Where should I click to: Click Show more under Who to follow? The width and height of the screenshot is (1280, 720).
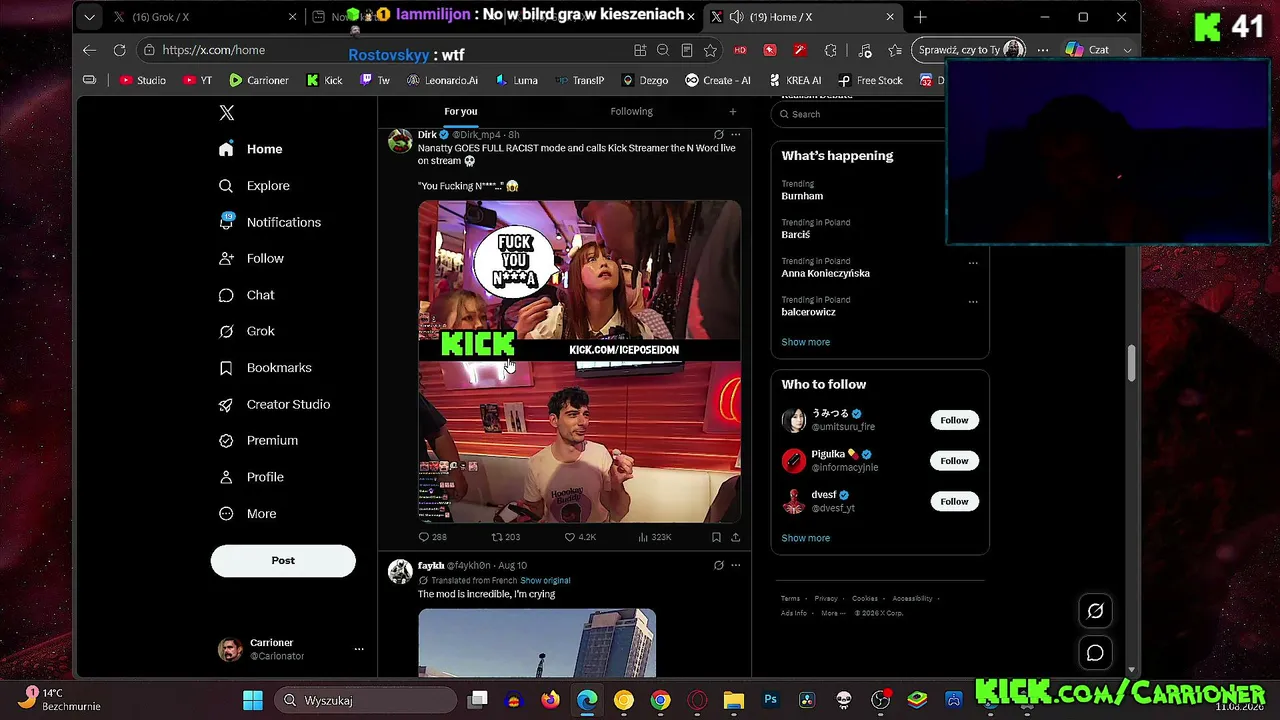806,538
